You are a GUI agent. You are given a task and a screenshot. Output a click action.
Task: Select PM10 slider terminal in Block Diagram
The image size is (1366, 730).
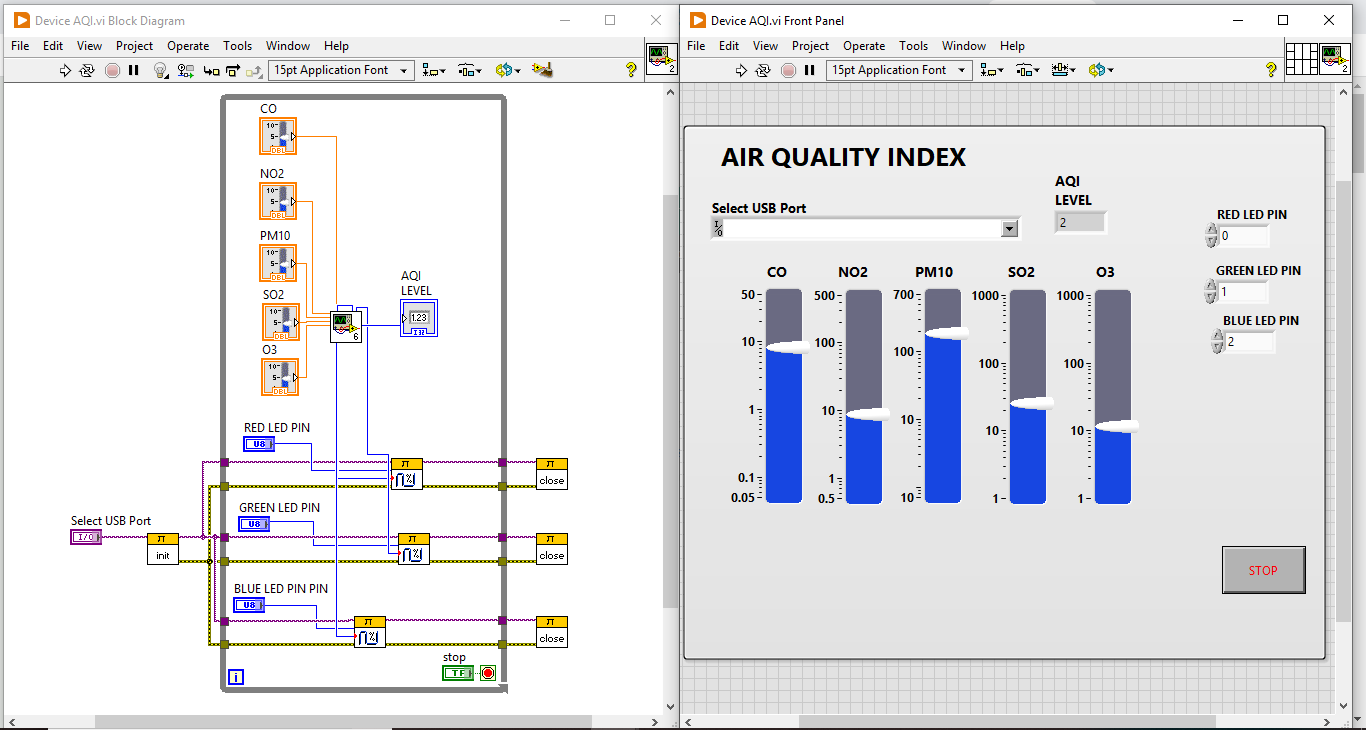tap(278, 263)
